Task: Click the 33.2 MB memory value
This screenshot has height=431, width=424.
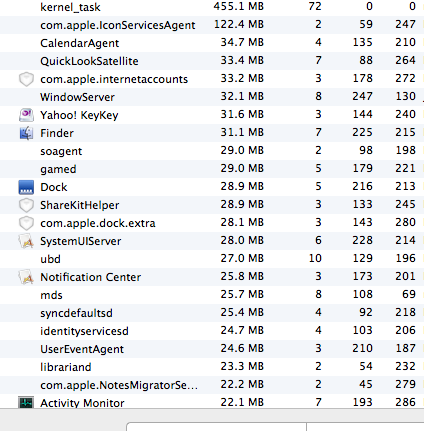Action: tap(242, 78)
